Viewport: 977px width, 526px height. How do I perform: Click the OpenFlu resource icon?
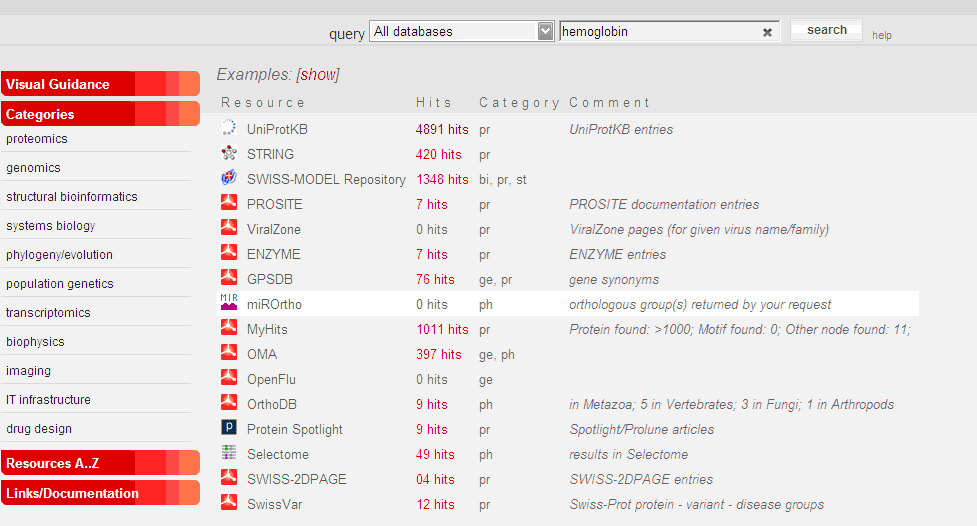click(x=229, y=377)
